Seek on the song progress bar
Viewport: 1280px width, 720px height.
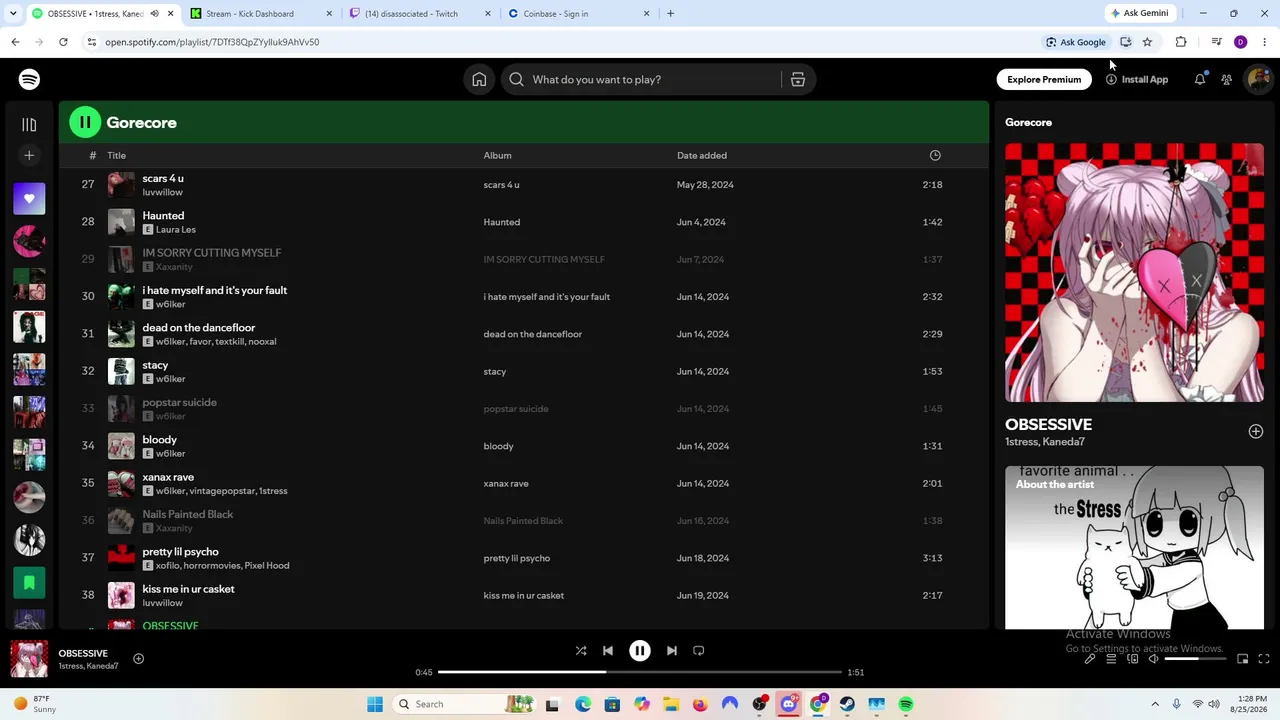tap(640, 672)
